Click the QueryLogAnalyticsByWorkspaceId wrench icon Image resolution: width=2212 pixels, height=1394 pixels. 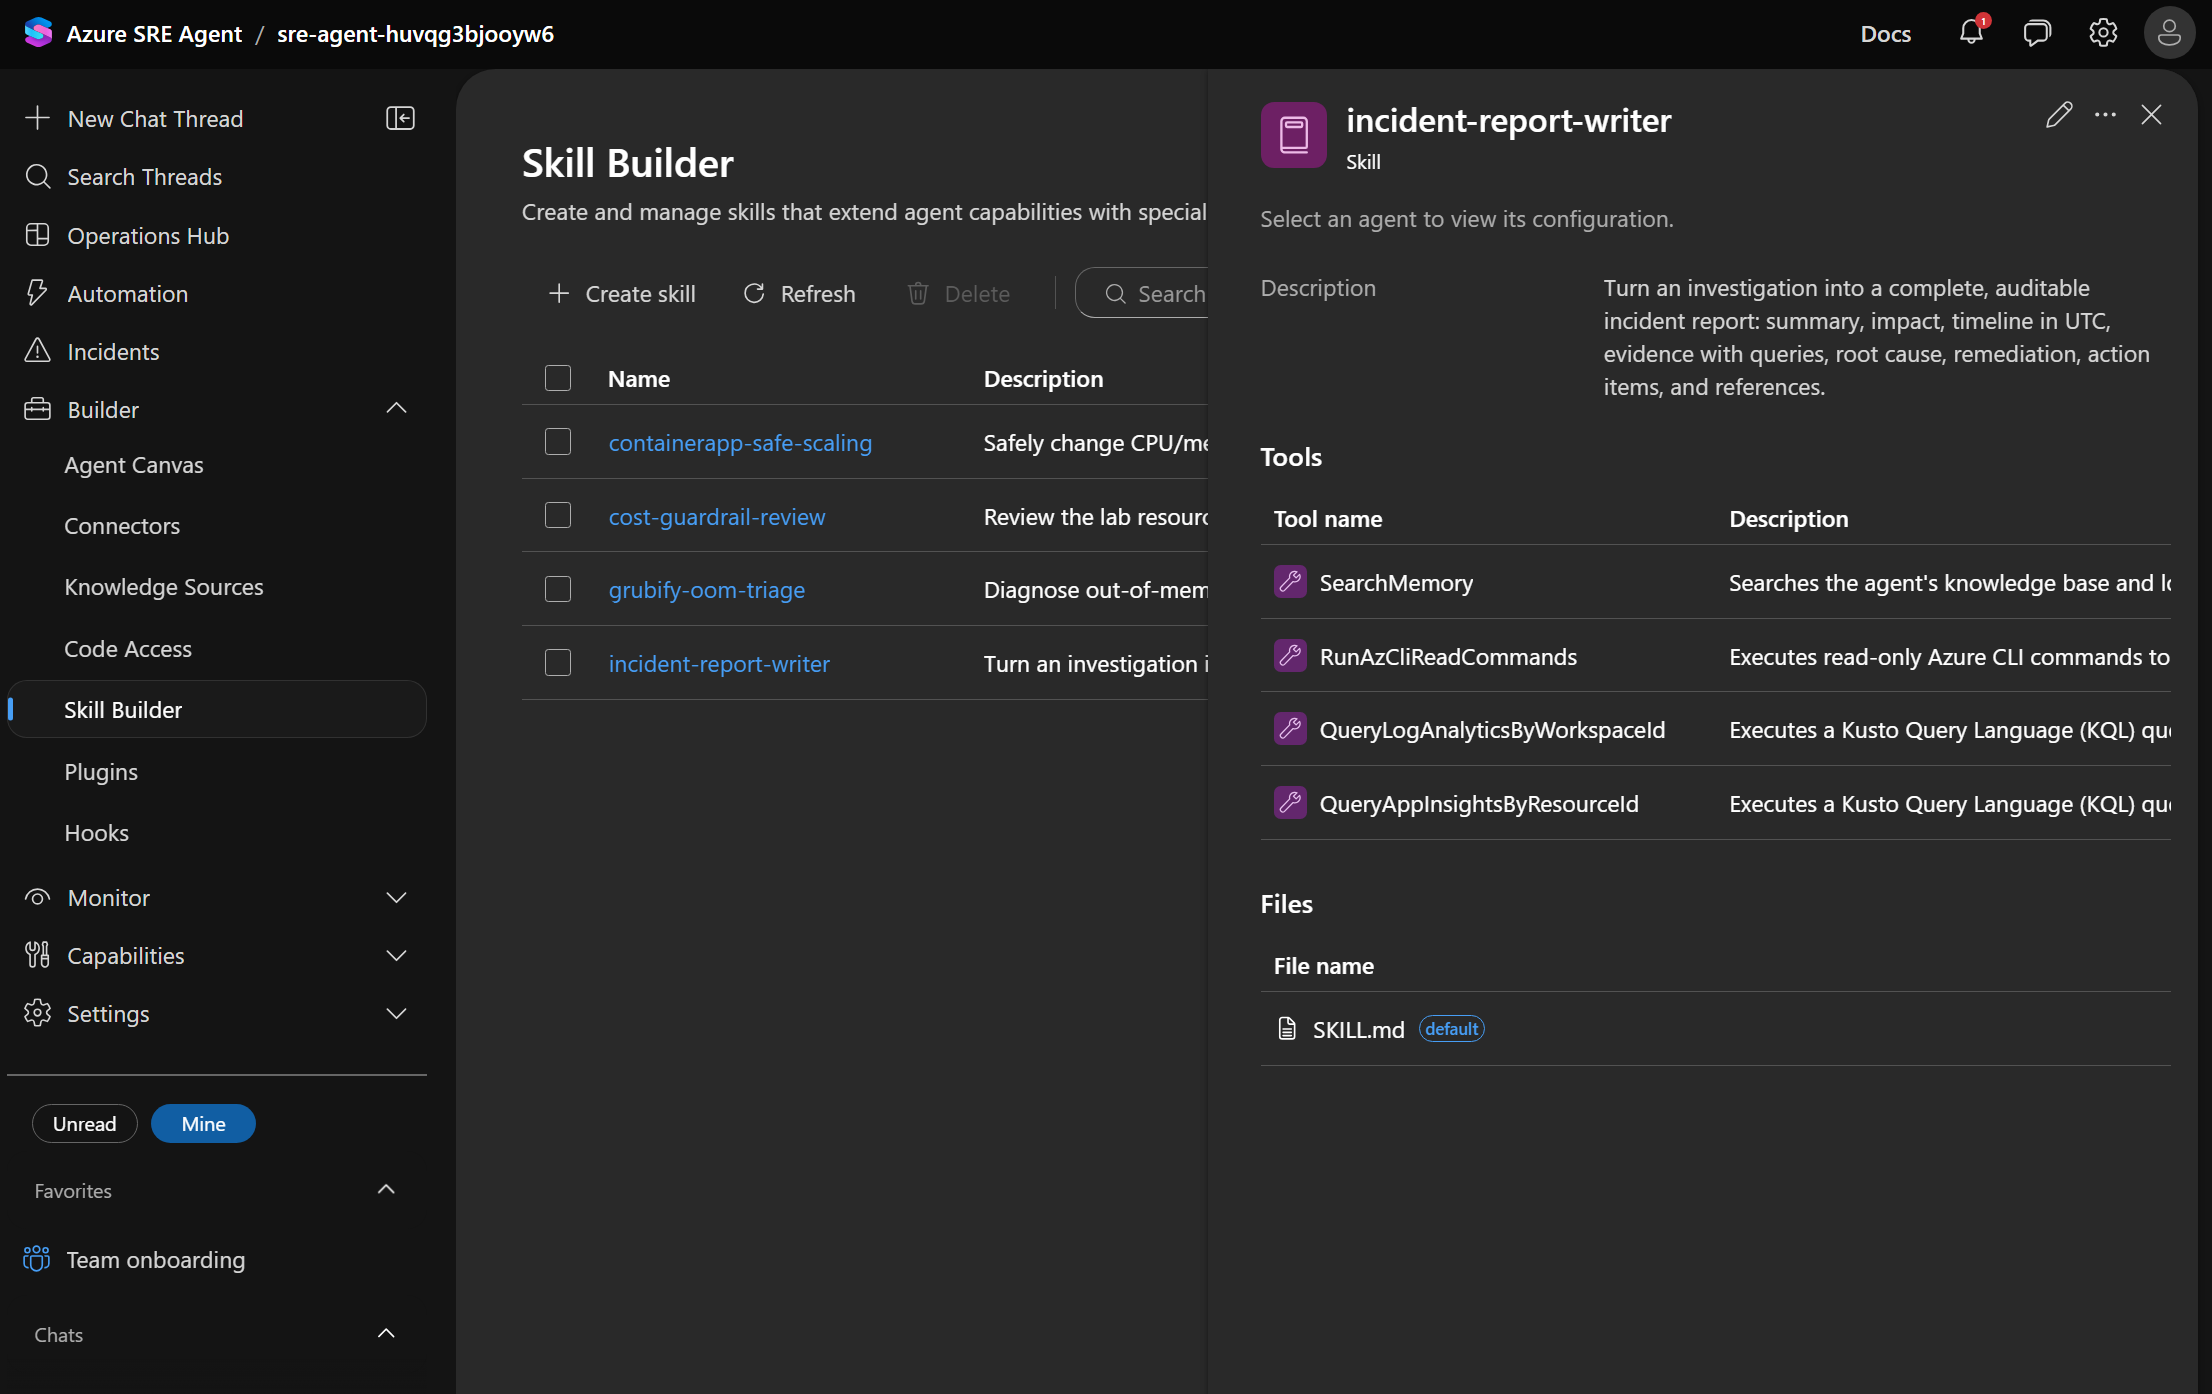[1290, 729]
